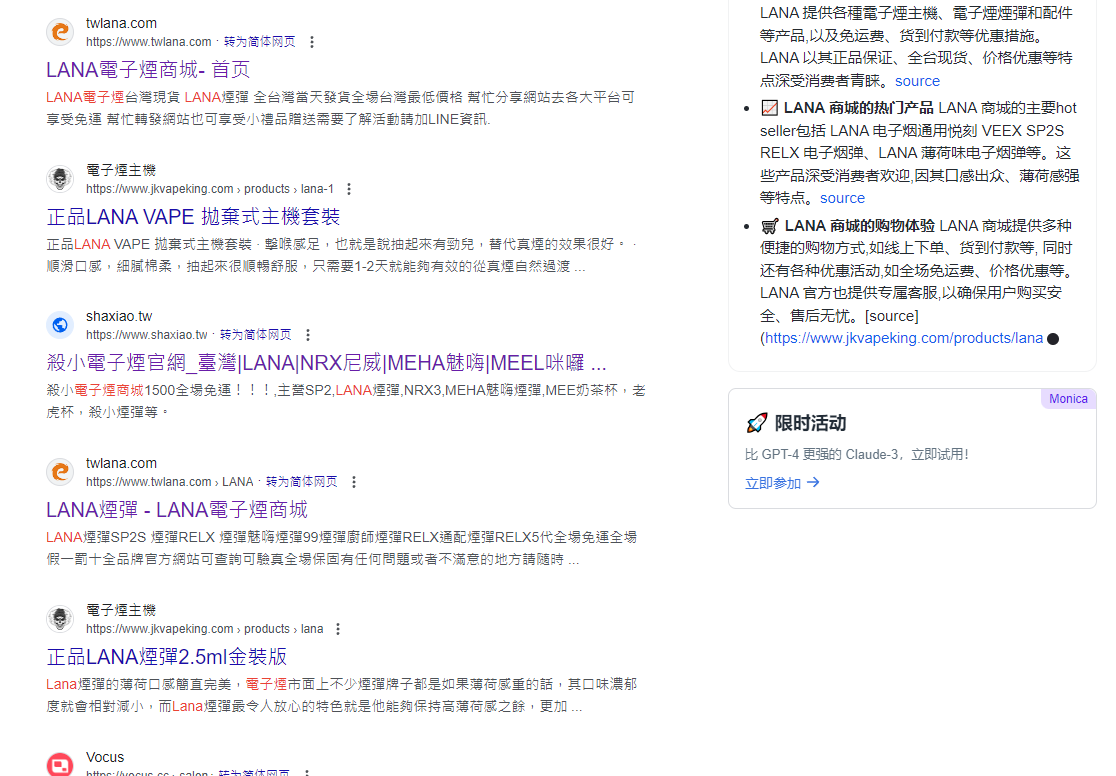The image size is (1116, 776).
Task: Click the twlana.com favicon on the LANA煙彈 result
Action: (60, 472)
